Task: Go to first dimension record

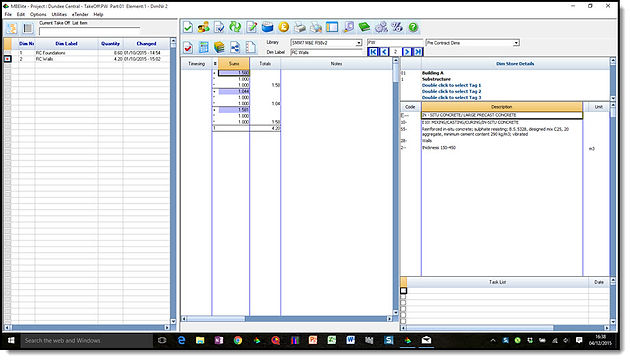Action: 373,52
